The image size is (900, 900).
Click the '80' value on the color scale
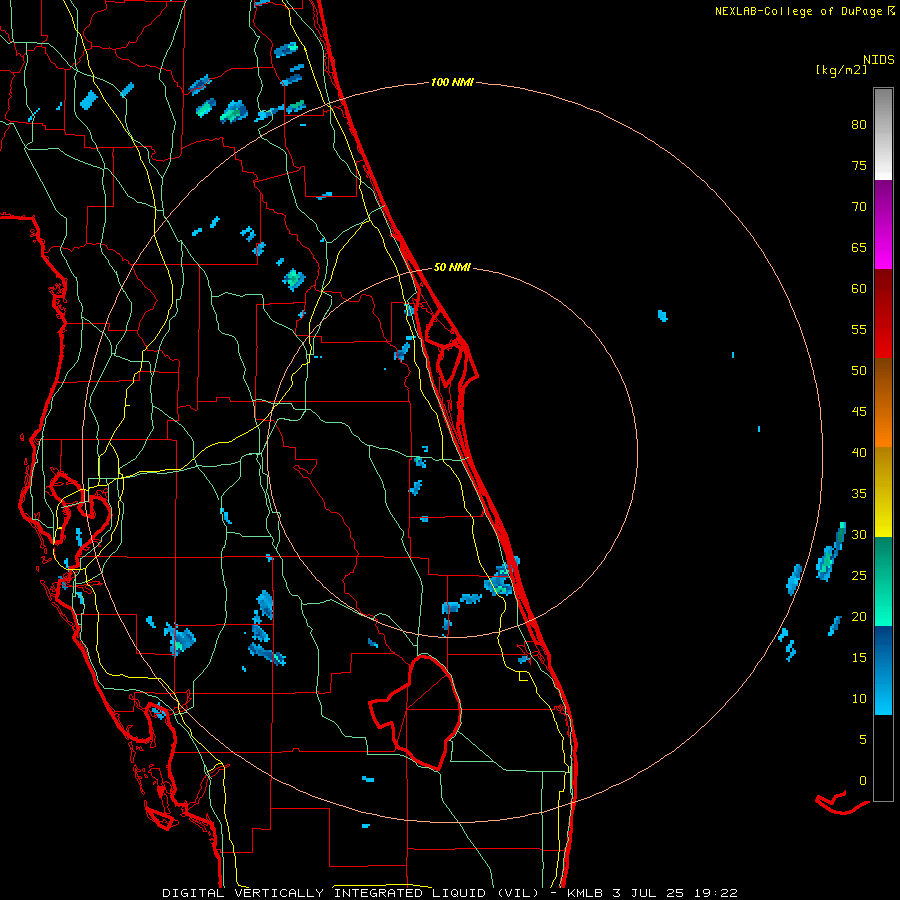coord(859,125)
